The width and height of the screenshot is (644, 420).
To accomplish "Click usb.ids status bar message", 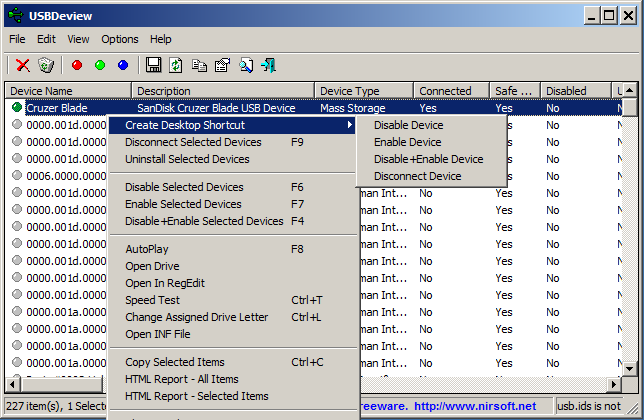I will [x=589, y=406].
